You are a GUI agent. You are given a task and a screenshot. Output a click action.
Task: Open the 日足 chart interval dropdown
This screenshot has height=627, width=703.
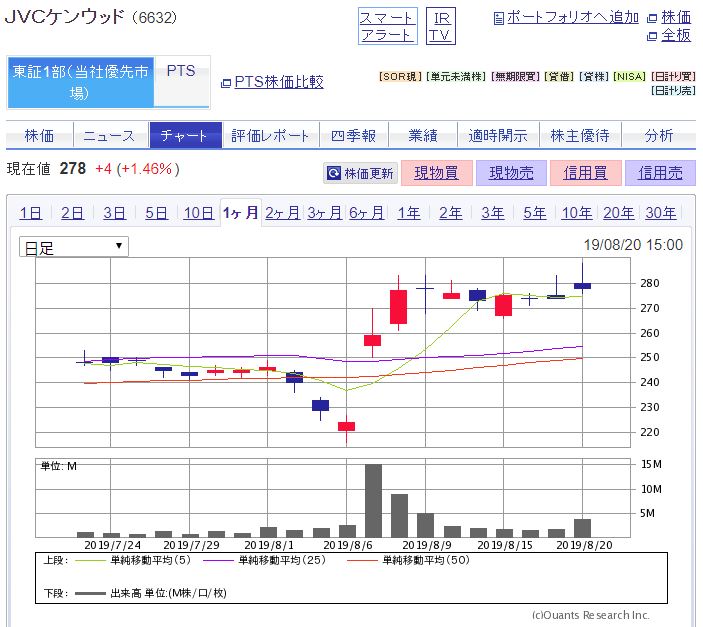(x=74, y=247)
